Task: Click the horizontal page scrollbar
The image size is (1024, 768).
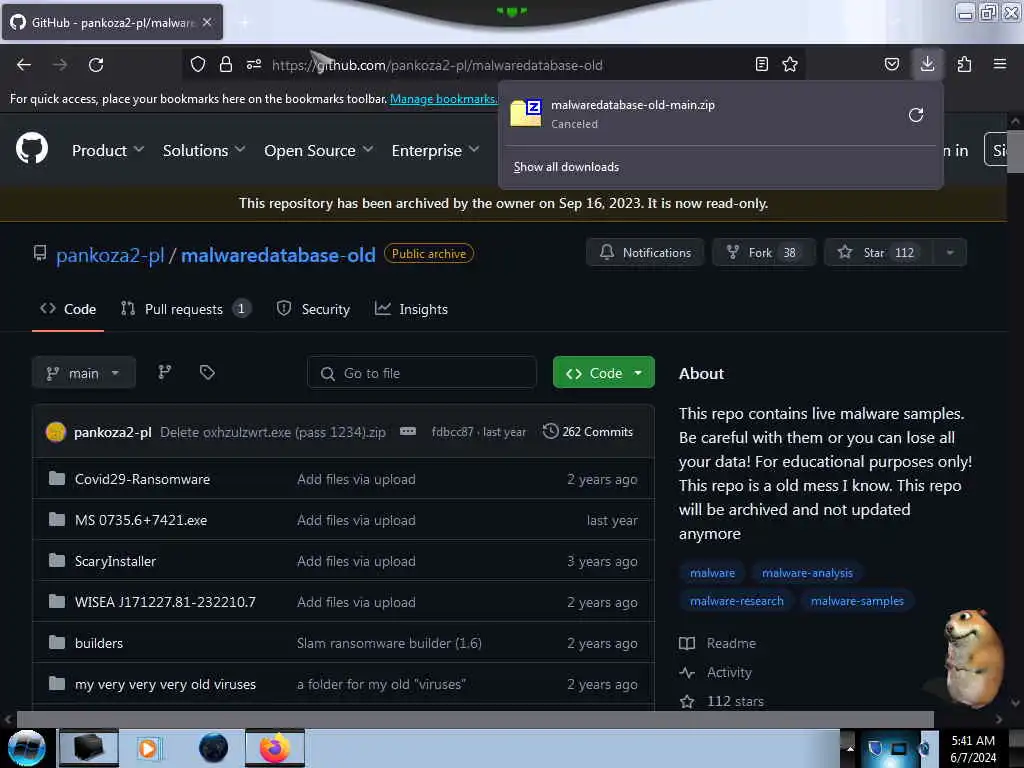Action: pos(475,719)
